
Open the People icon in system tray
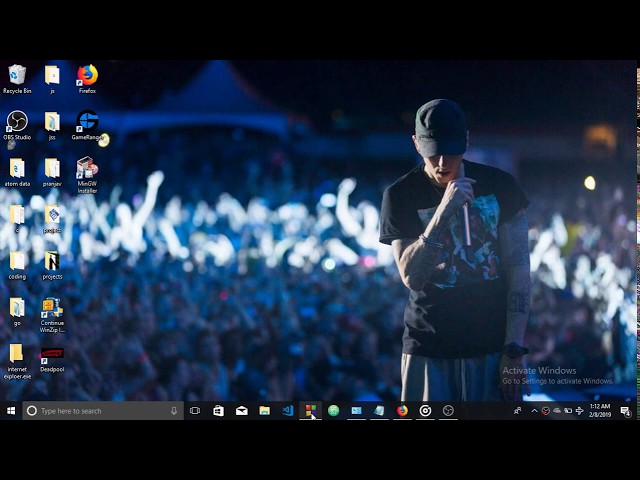click(518, 411)
